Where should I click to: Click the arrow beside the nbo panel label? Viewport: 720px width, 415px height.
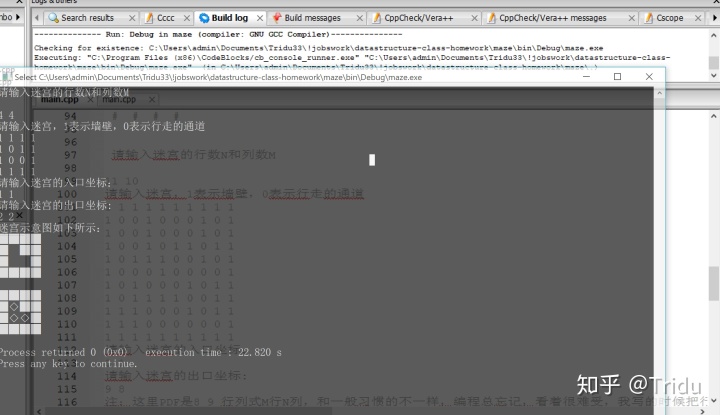pyautogui.click(x=18, y=17)
